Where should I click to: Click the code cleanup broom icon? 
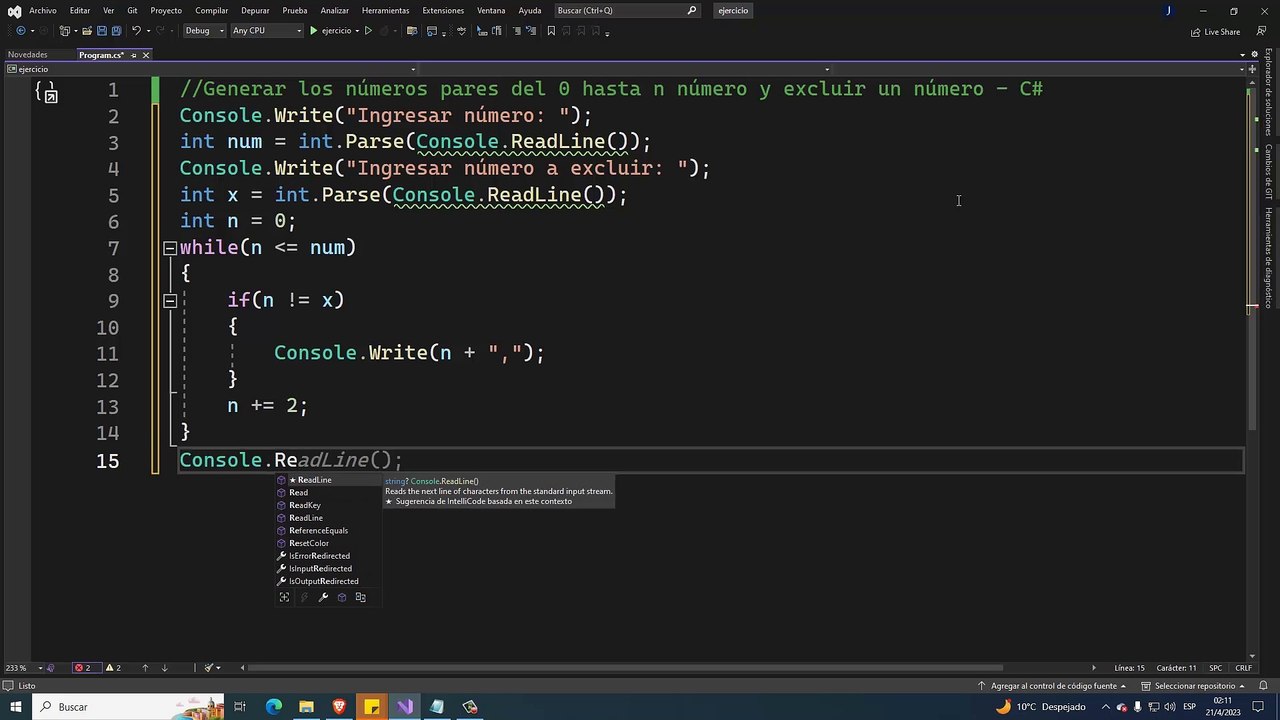coord(209,668)
